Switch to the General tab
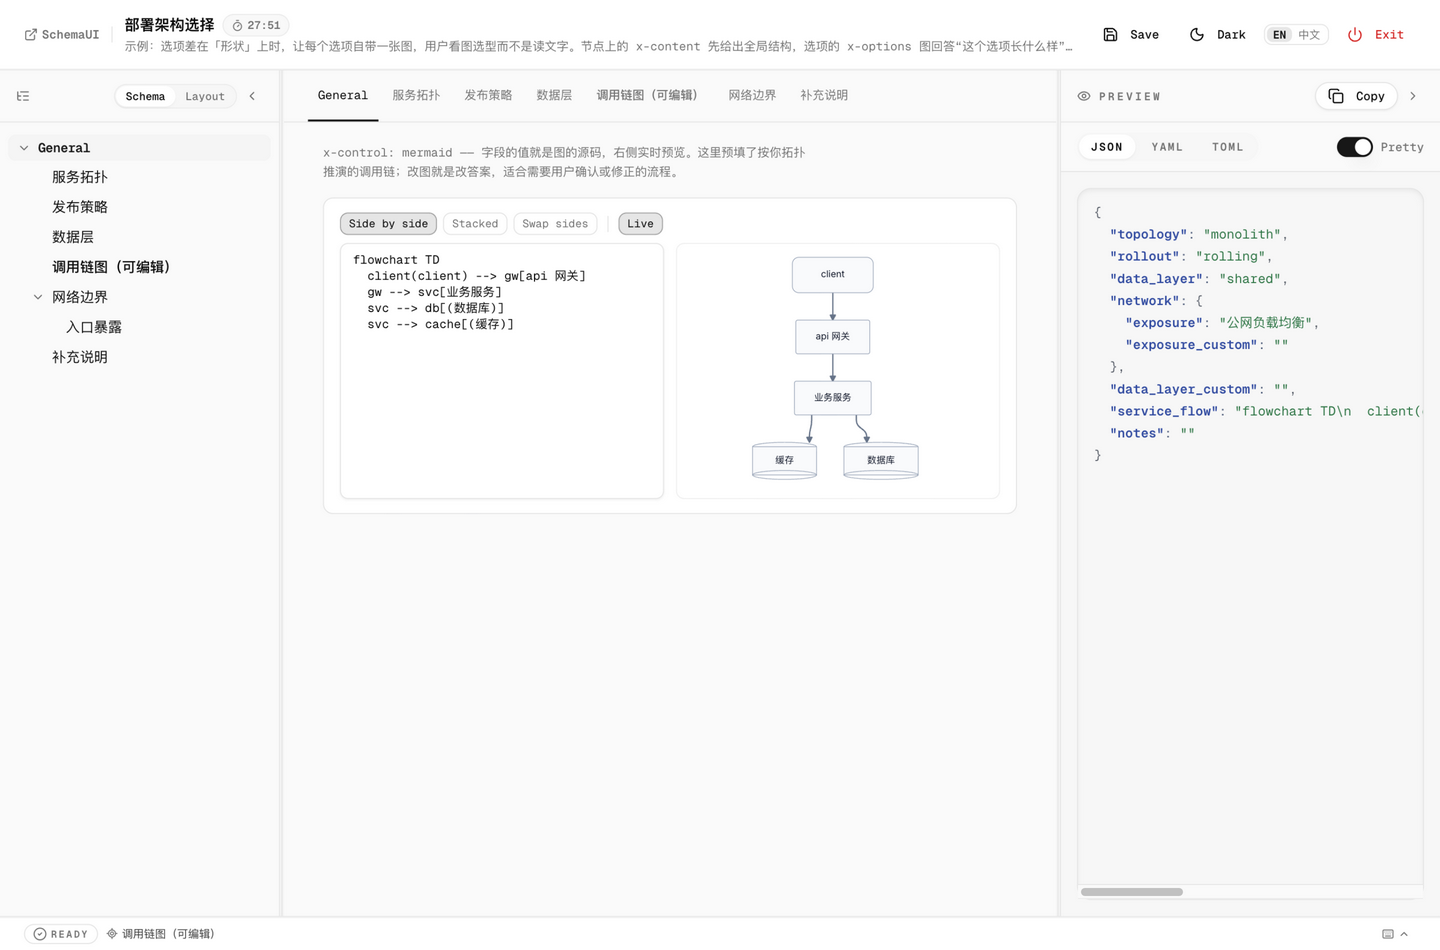This screenshot has height=950, width=1440. click(x=343, y=96)
